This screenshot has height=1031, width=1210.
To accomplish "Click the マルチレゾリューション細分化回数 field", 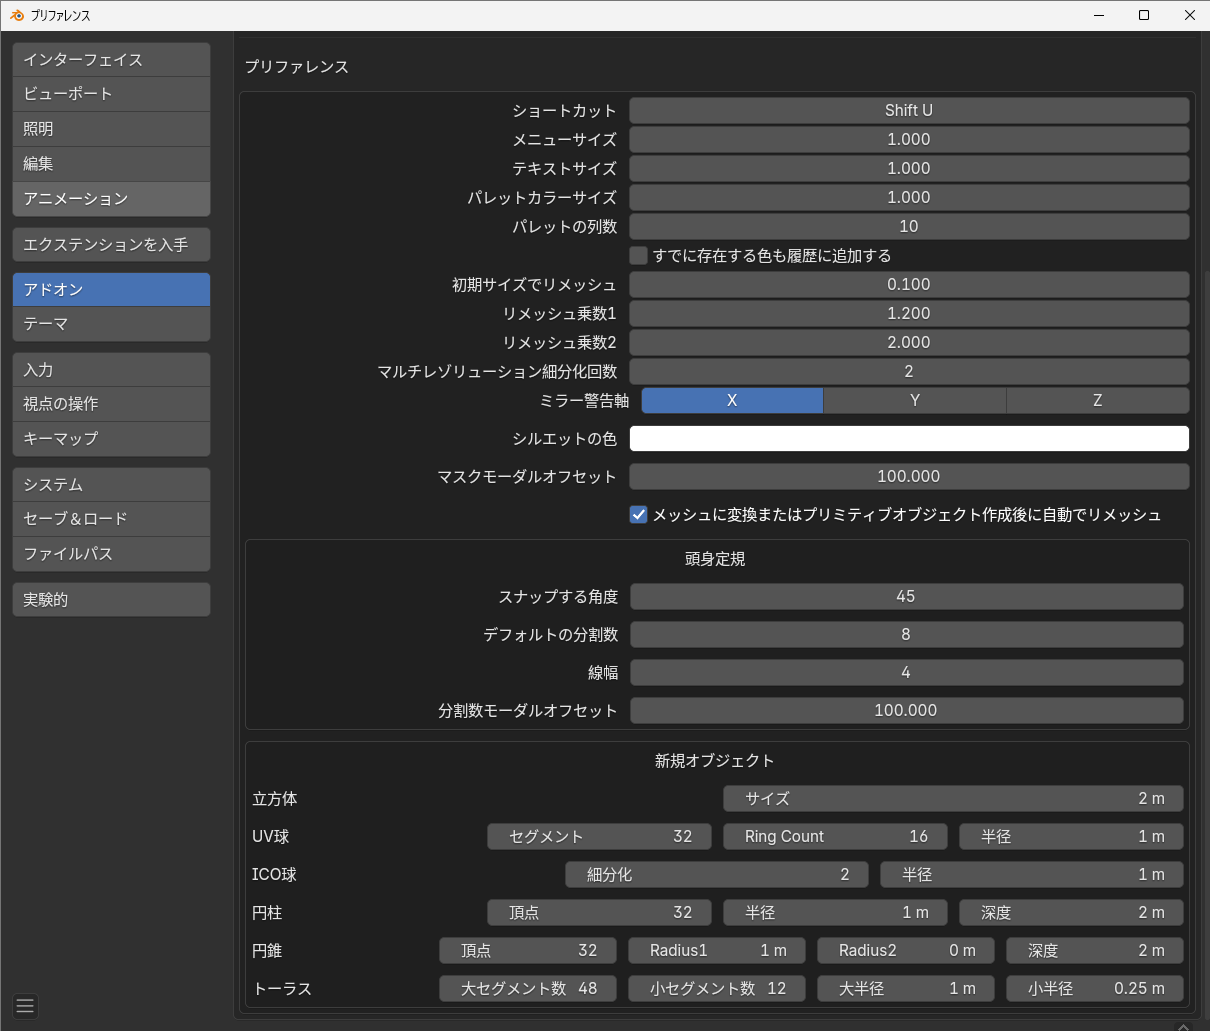I will 909,372.
